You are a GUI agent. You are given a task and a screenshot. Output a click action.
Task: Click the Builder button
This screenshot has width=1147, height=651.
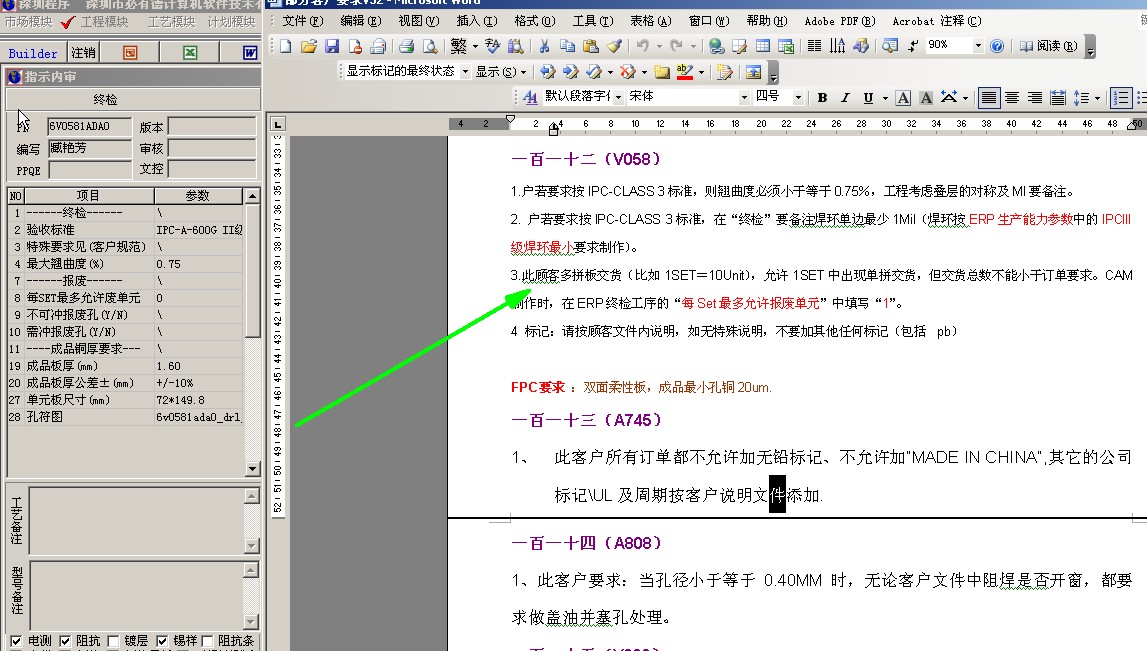33,53
